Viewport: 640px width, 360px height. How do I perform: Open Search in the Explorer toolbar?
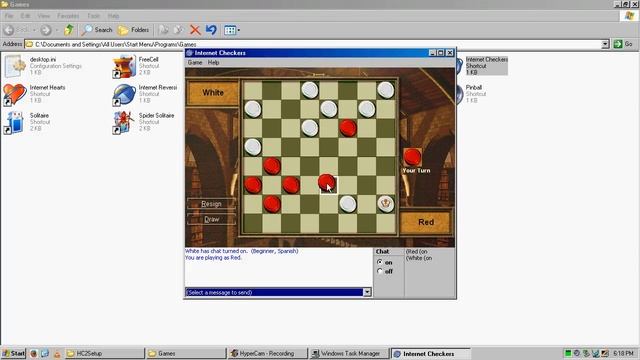click(96, 30)
